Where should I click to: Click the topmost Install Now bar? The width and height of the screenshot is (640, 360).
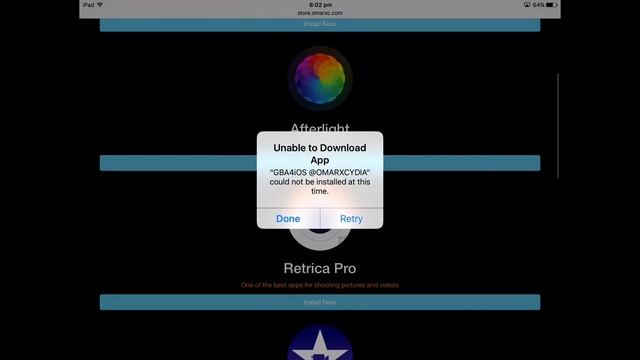(x=320, y=24)
